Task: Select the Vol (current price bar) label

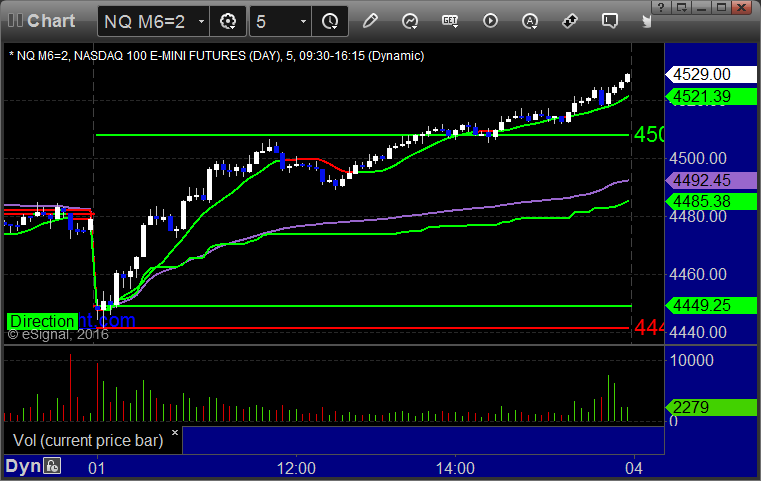Action: 88,440
